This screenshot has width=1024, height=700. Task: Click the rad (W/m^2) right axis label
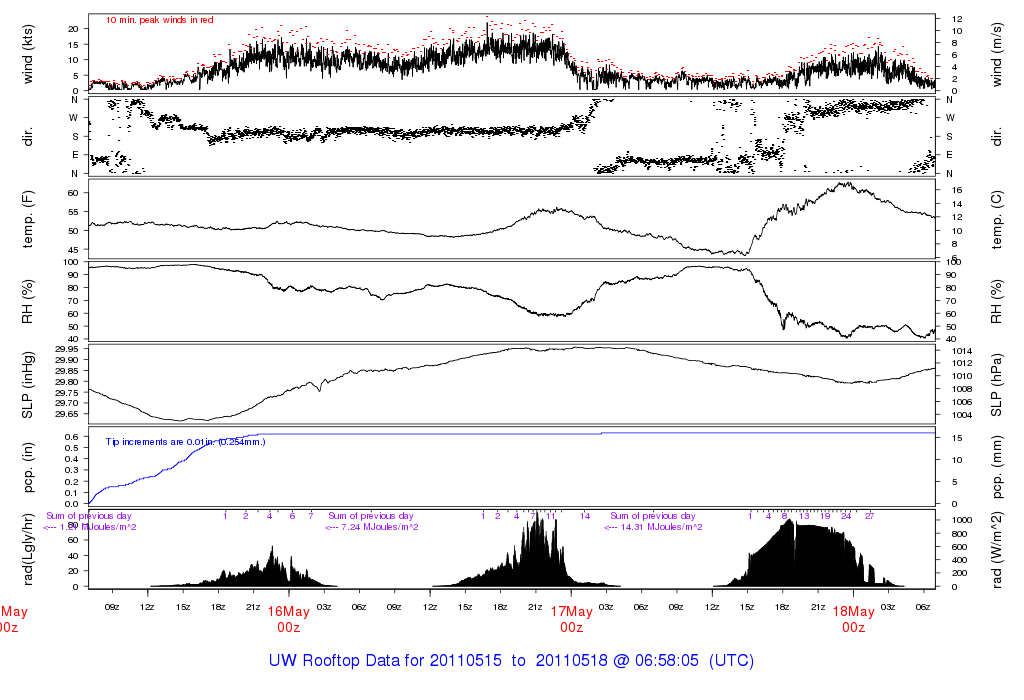[997, 550]
